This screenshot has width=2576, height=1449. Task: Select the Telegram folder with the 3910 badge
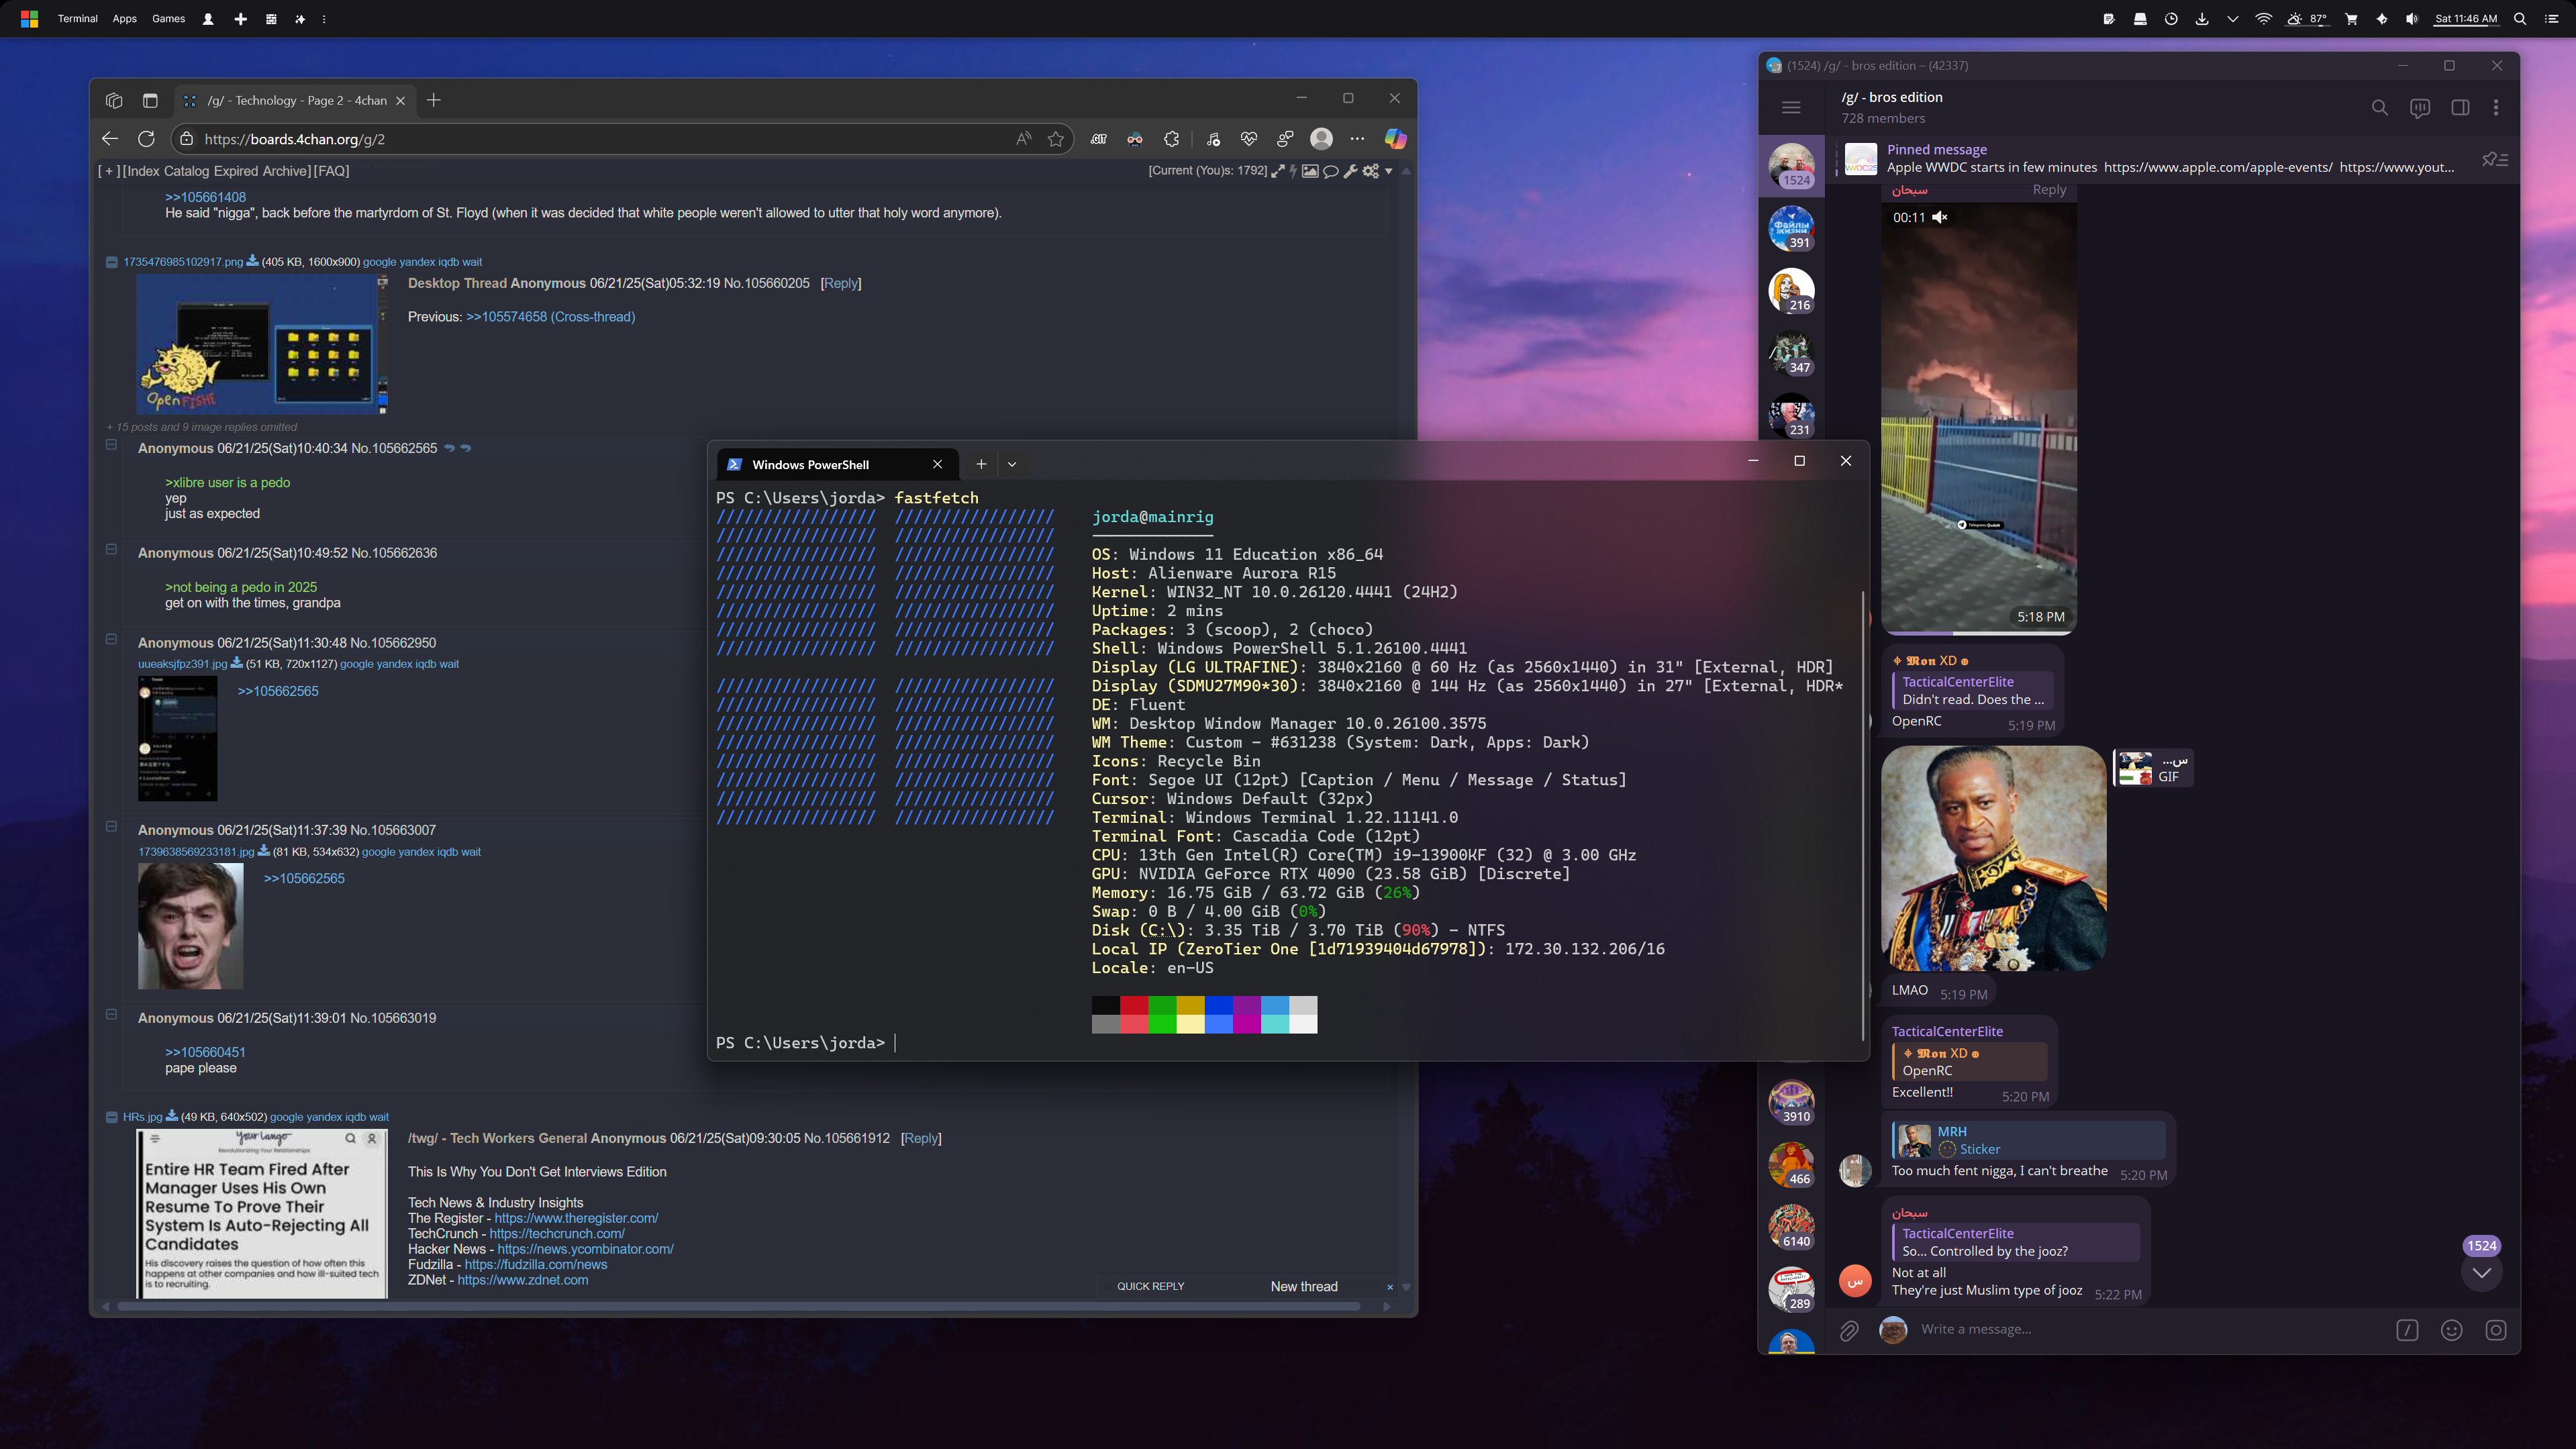tap(1791, 1102)
